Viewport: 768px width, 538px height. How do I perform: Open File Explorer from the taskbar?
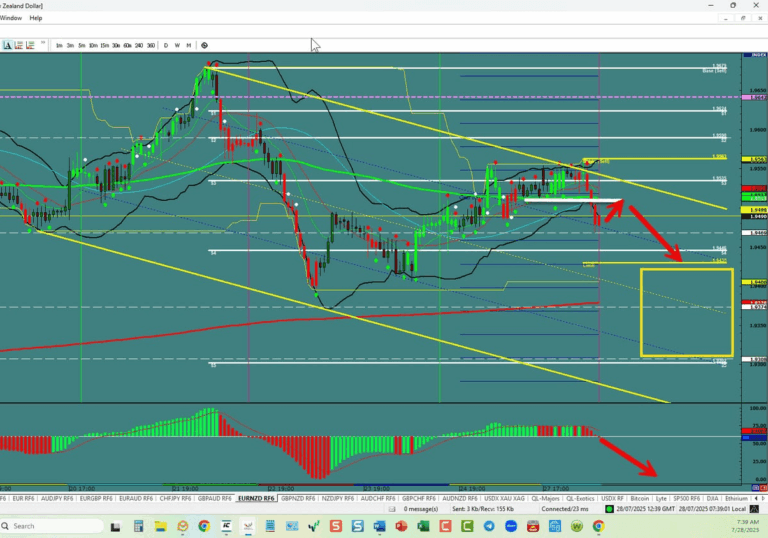click(161, 526)
